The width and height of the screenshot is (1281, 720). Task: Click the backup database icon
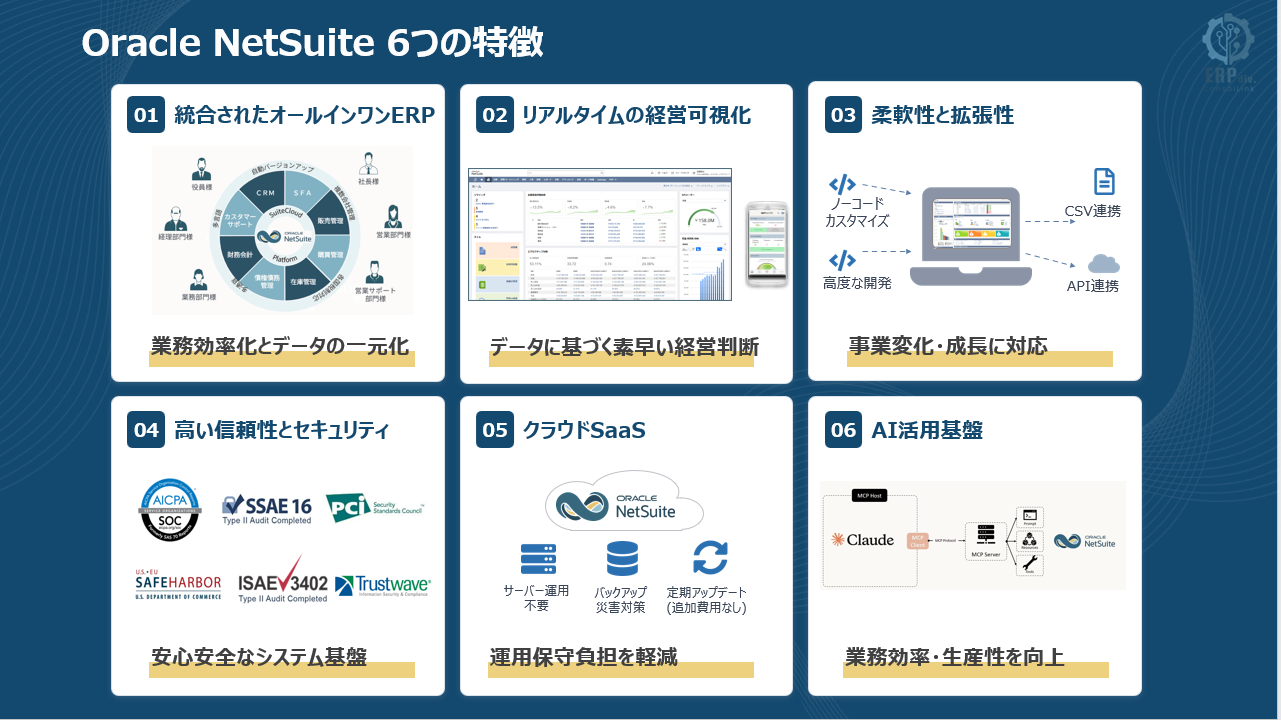coord(622,559)
